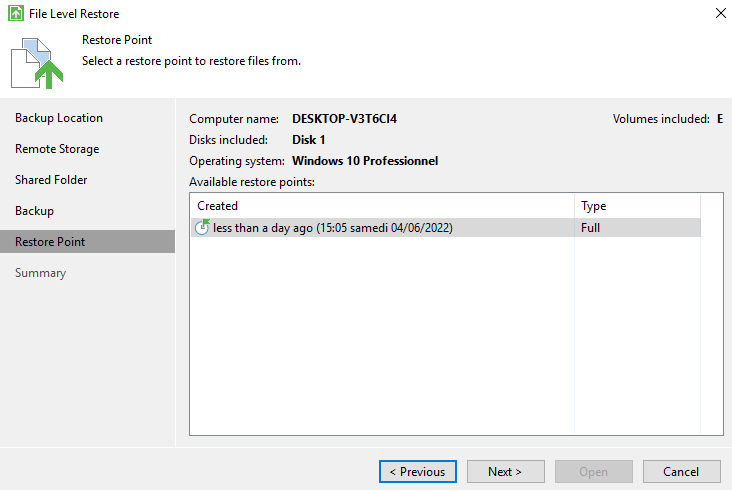Click the Previous button
The width and height of the screenshot is (732, 490).
tap(418, 471)
